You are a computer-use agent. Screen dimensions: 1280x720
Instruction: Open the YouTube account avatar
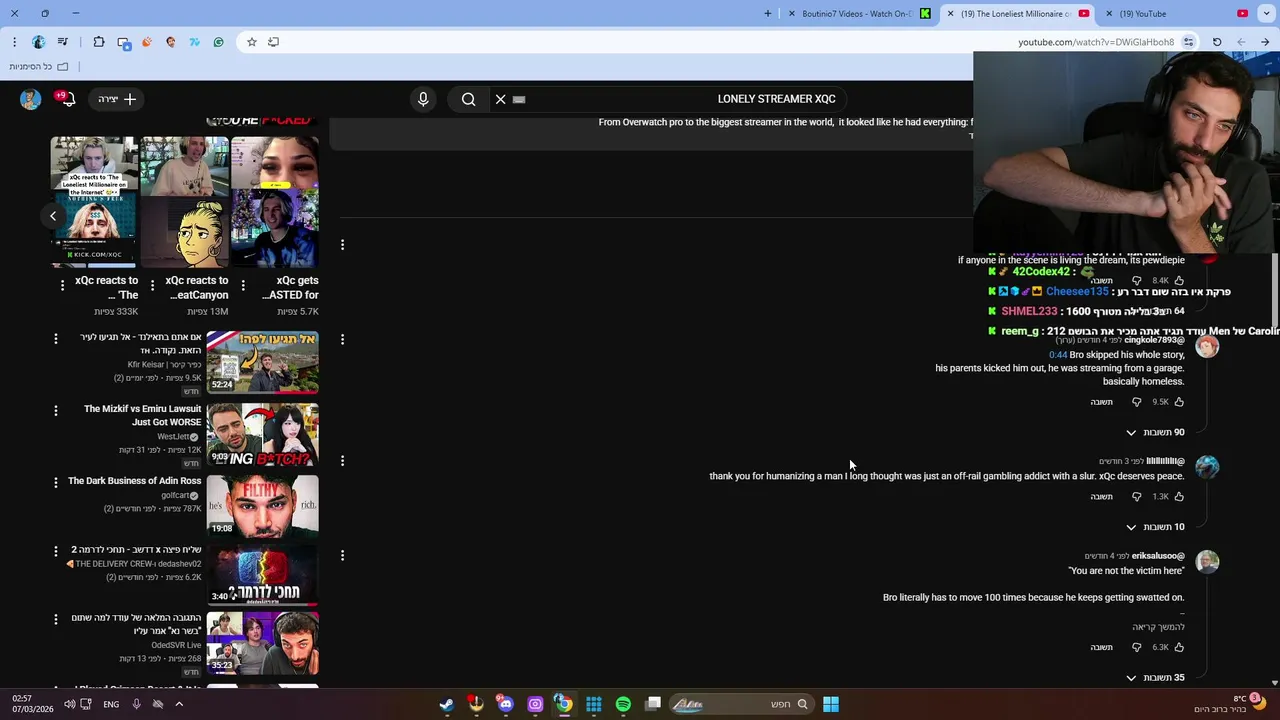pyautogui.click(x=30, y=99)
